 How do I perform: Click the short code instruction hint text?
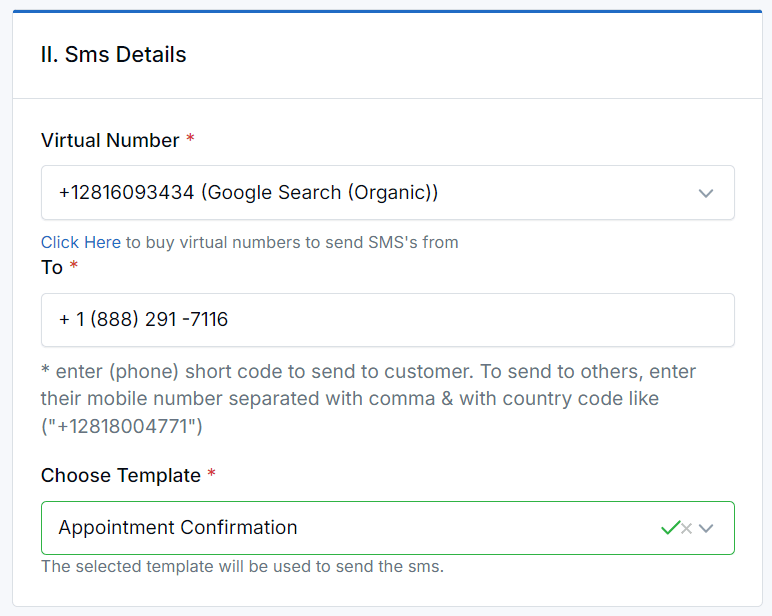[368, 399]
